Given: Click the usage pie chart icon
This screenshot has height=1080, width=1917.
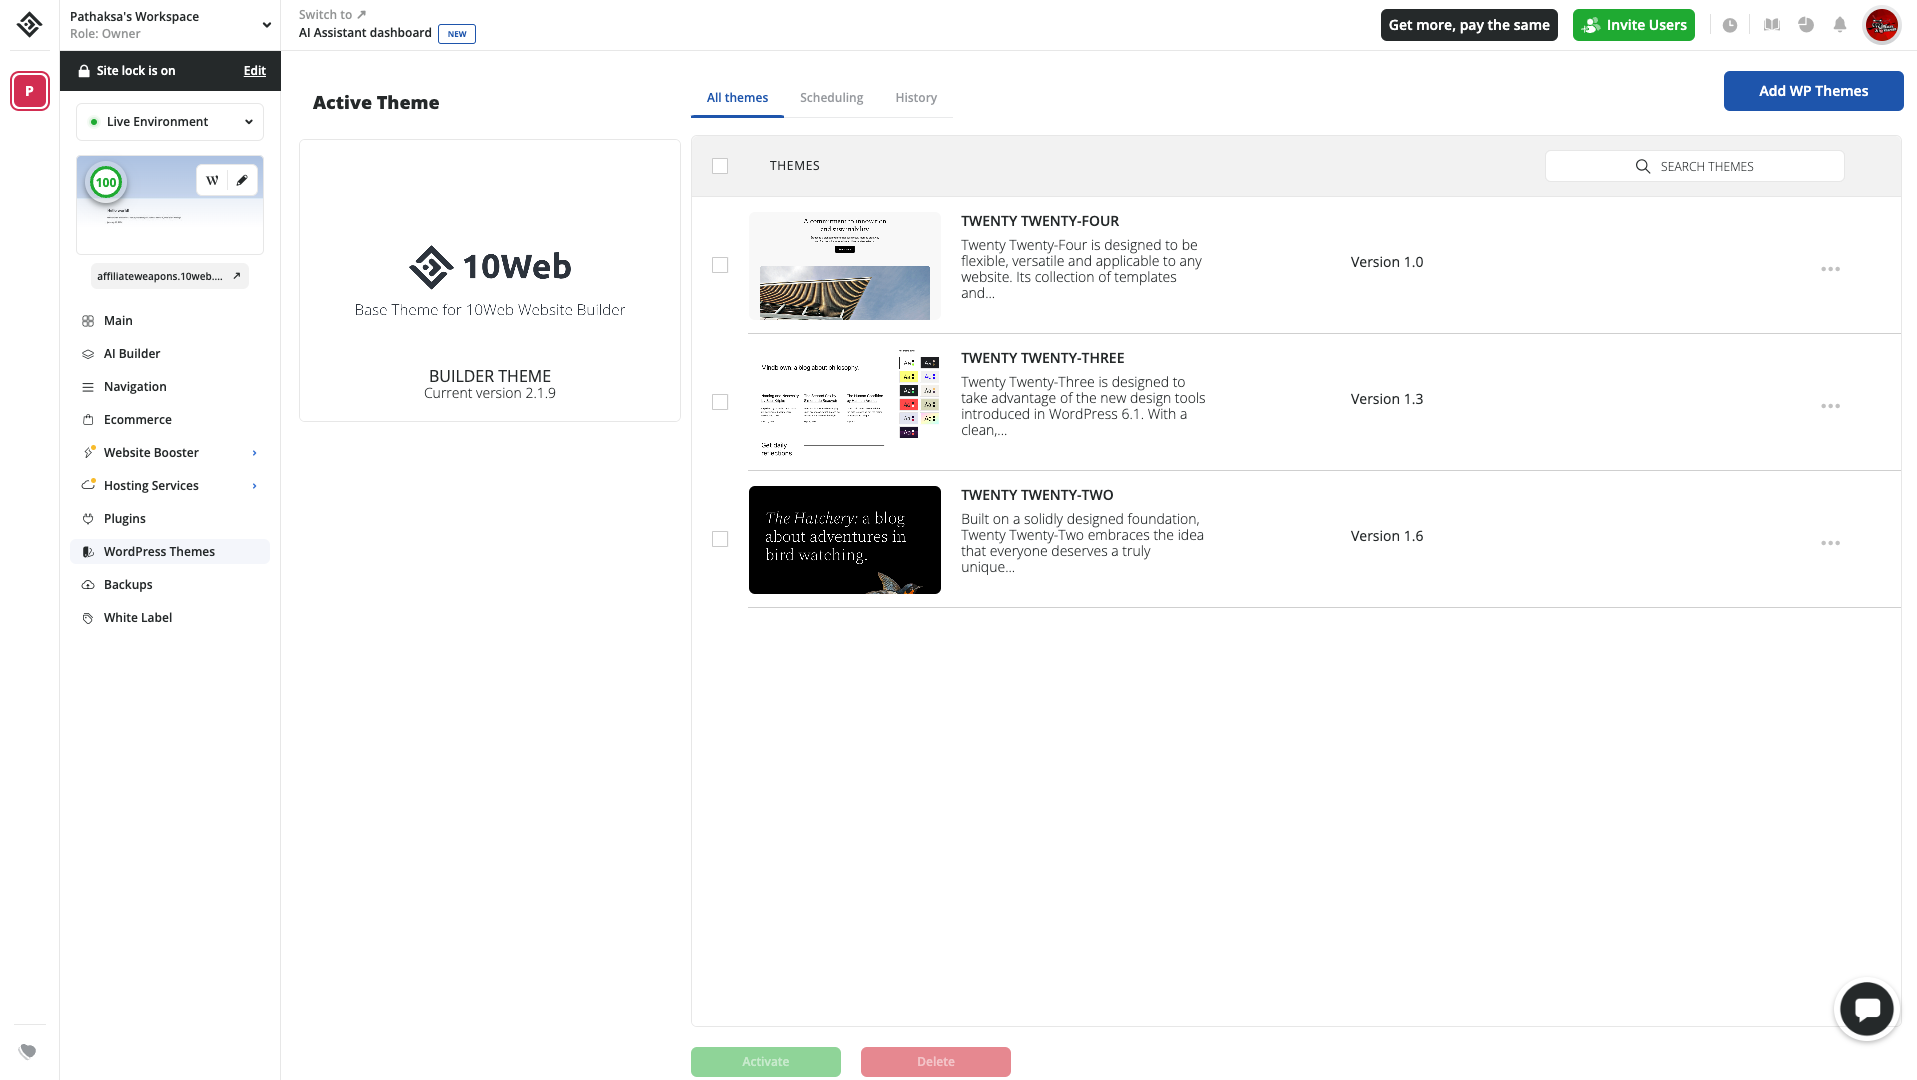Looking at the screenshot, I should (x=1806, y=25).
